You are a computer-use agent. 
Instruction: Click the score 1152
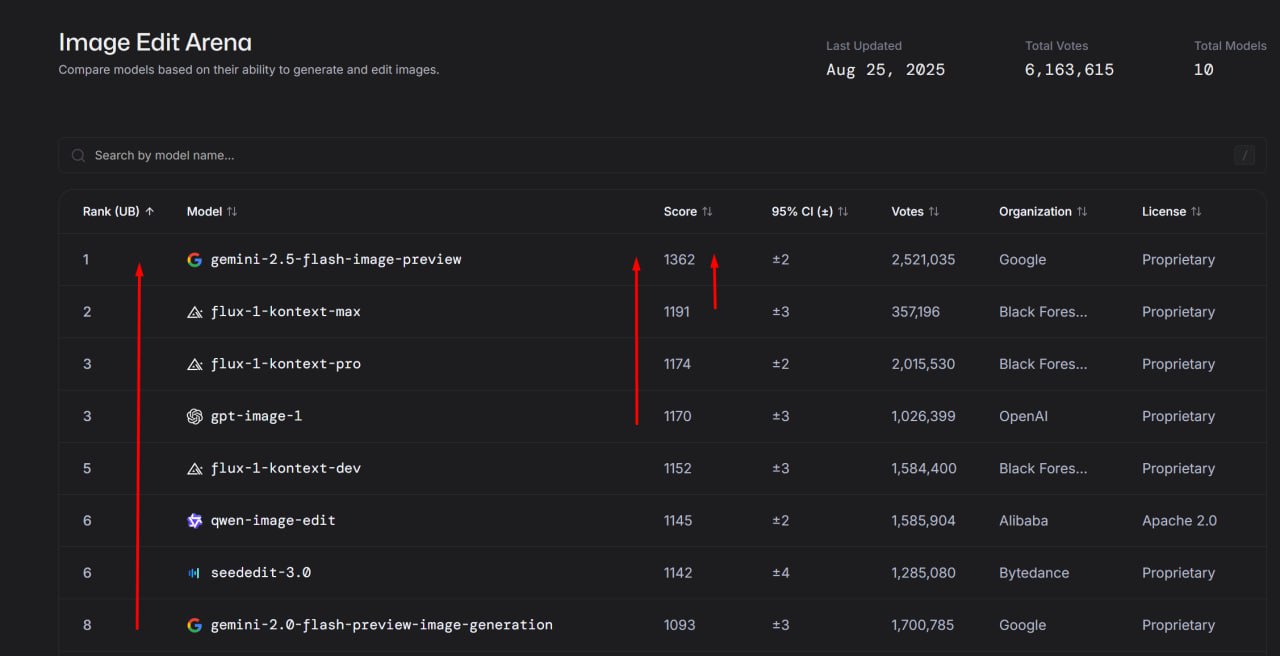677,468
